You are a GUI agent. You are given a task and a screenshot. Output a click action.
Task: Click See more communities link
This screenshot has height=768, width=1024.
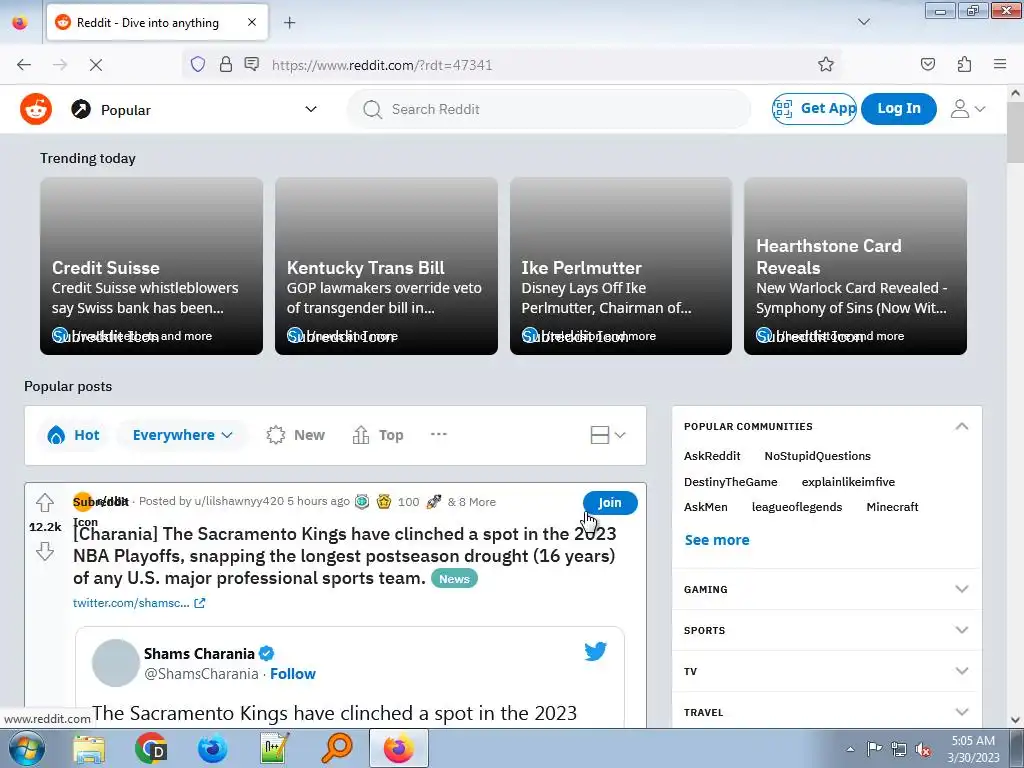(716, 540)
